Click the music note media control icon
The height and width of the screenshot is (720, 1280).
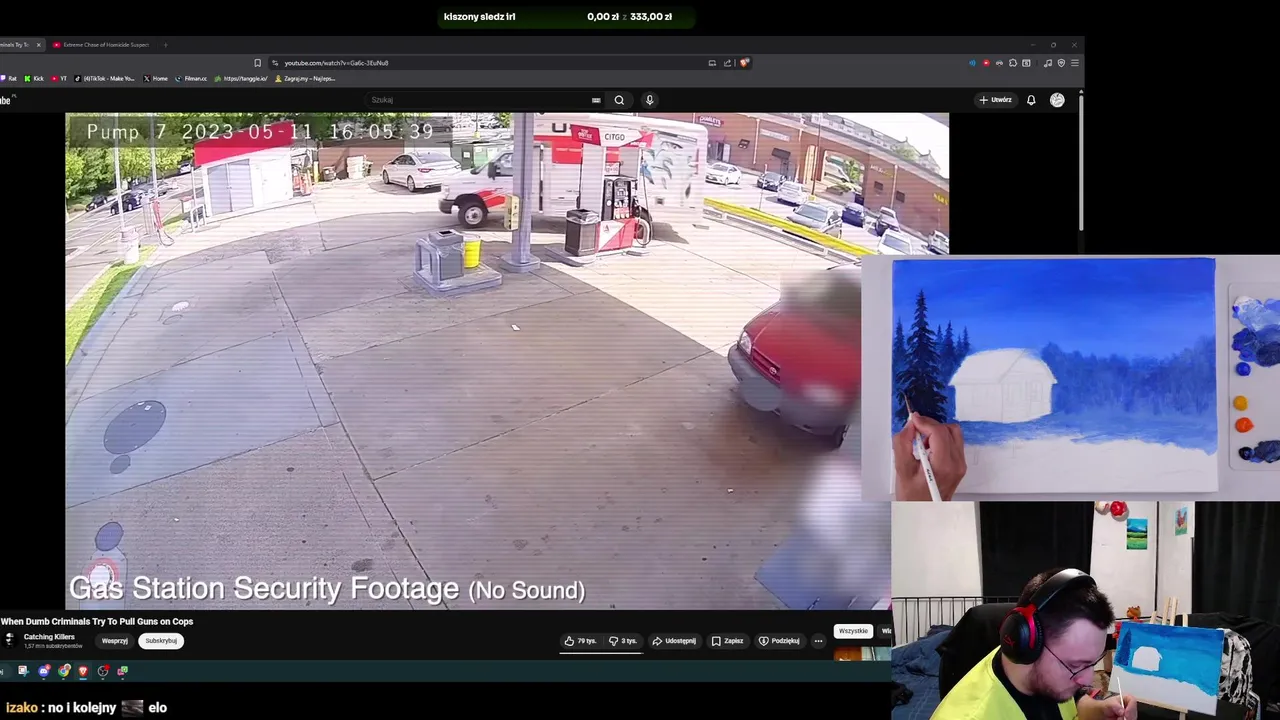click(x=1048, y=63)
